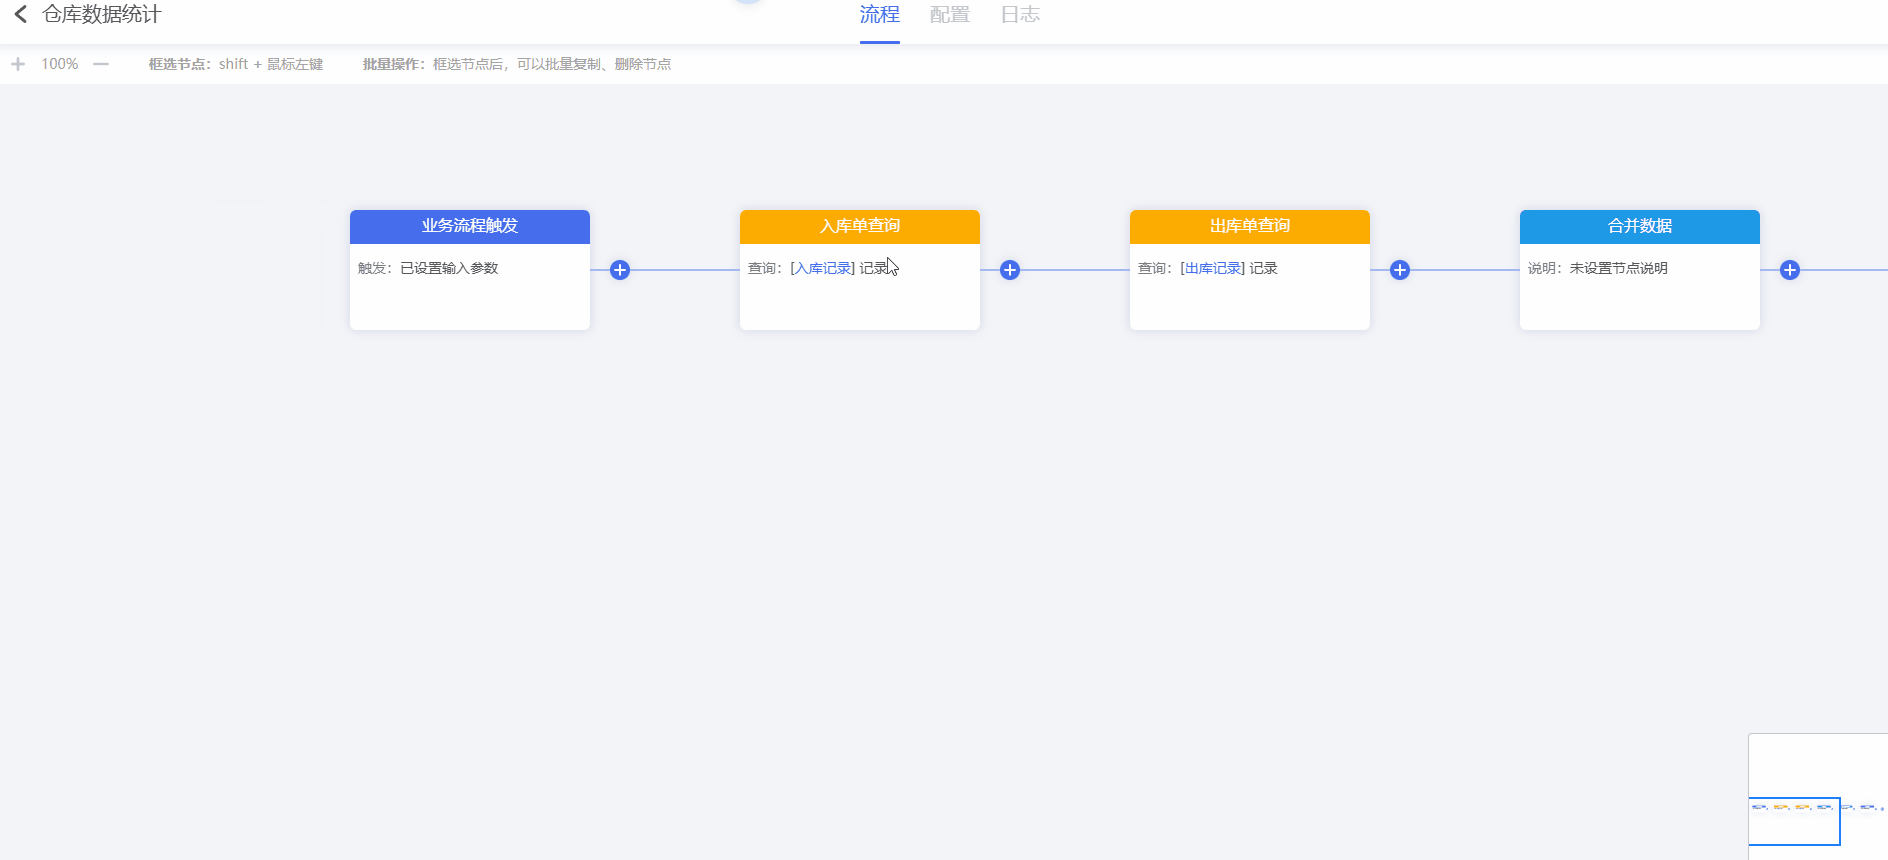Click the 100% zoom level display
Viewport: 1888px width, 860px height.
coord(60,64)
